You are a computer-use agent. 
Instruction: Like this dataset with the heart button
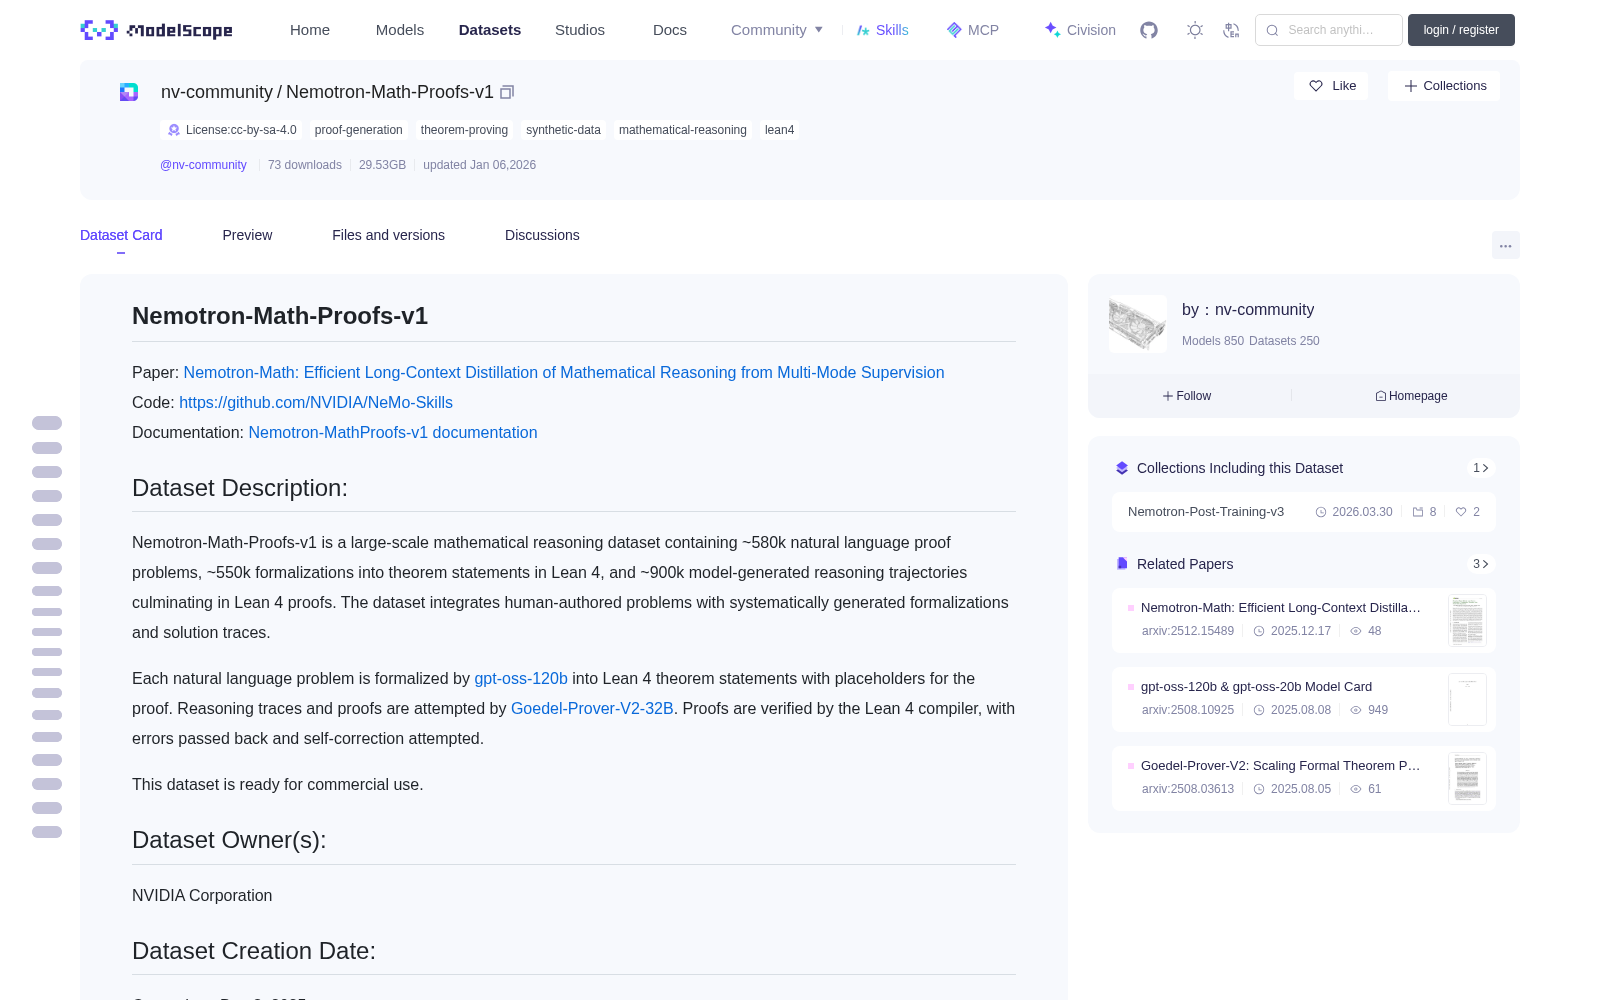1332,86
